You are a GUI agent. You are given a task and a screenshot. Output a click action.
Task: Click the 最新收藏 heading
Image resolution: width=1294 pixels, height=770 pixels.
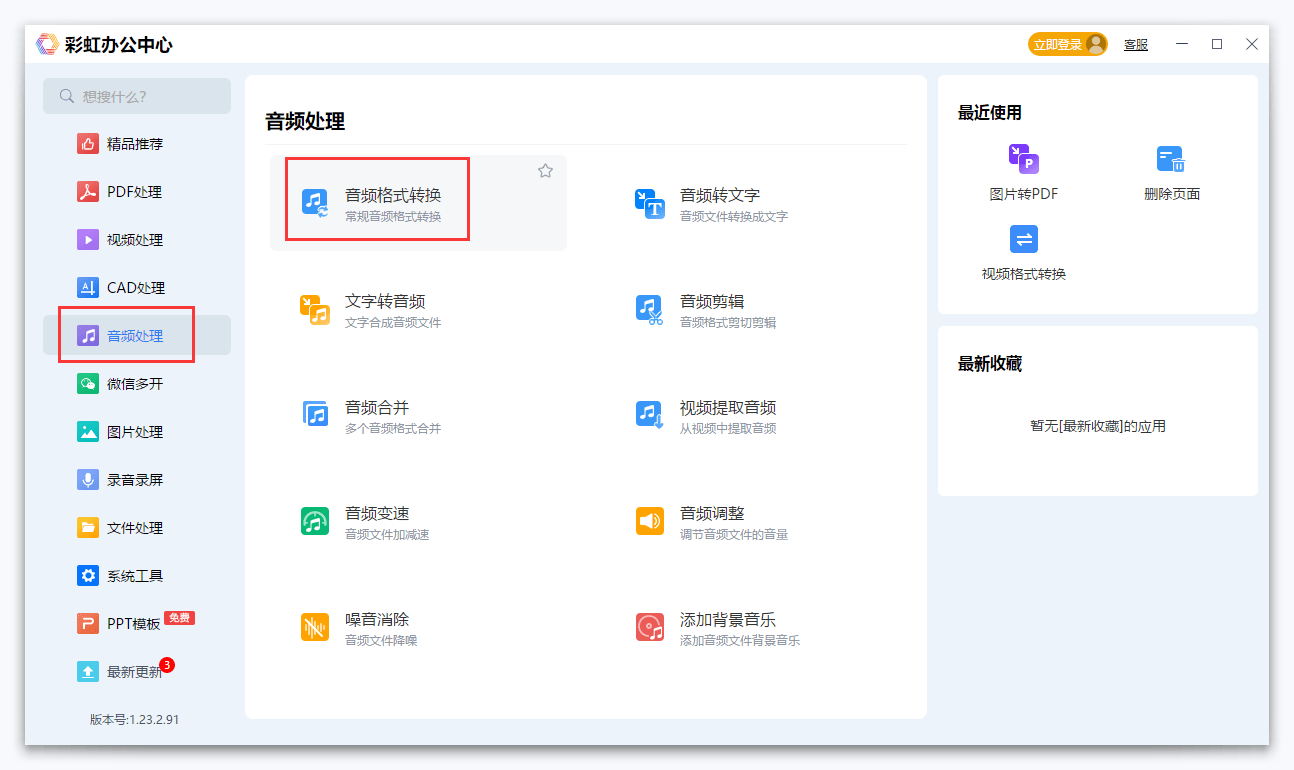[990, 364]
